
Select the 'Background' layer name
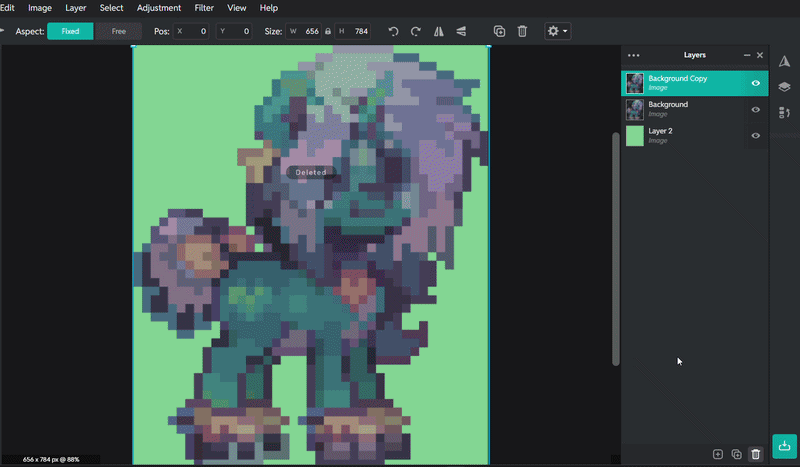(x=668, y=104)
